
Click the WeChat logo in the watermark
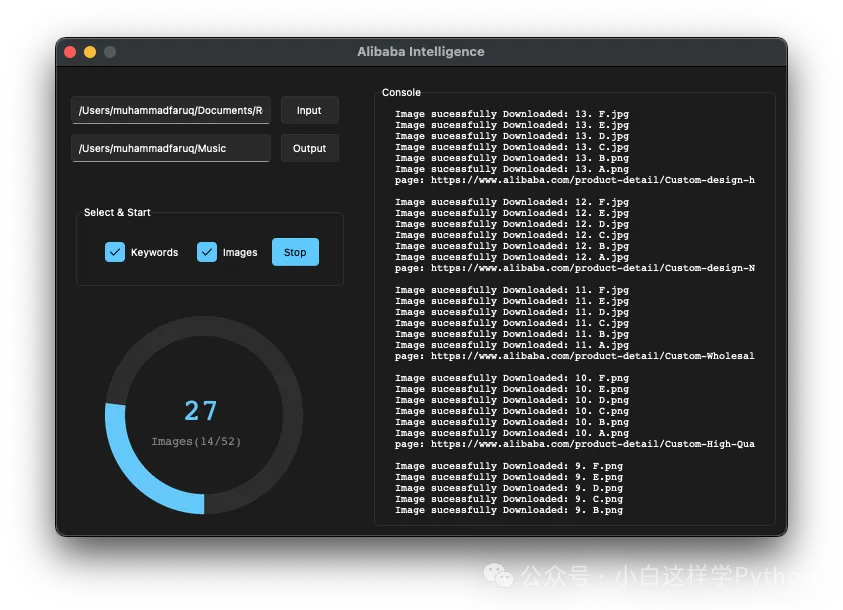[x=499, y=575]
